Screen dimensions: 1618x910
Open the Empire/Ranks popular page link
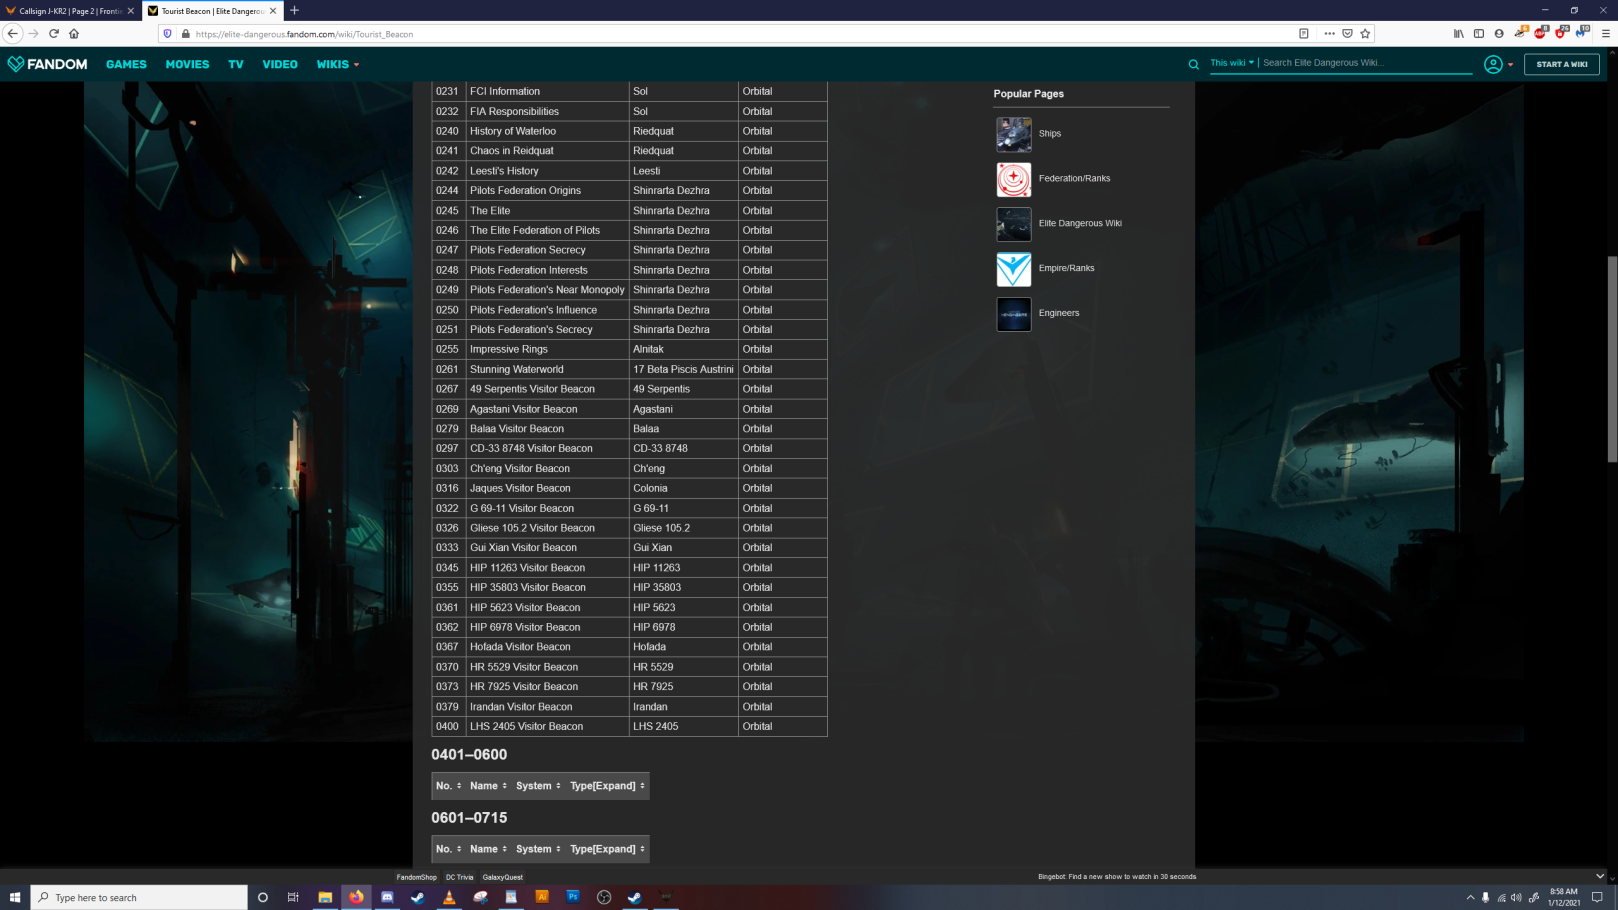click(1066, 268)
